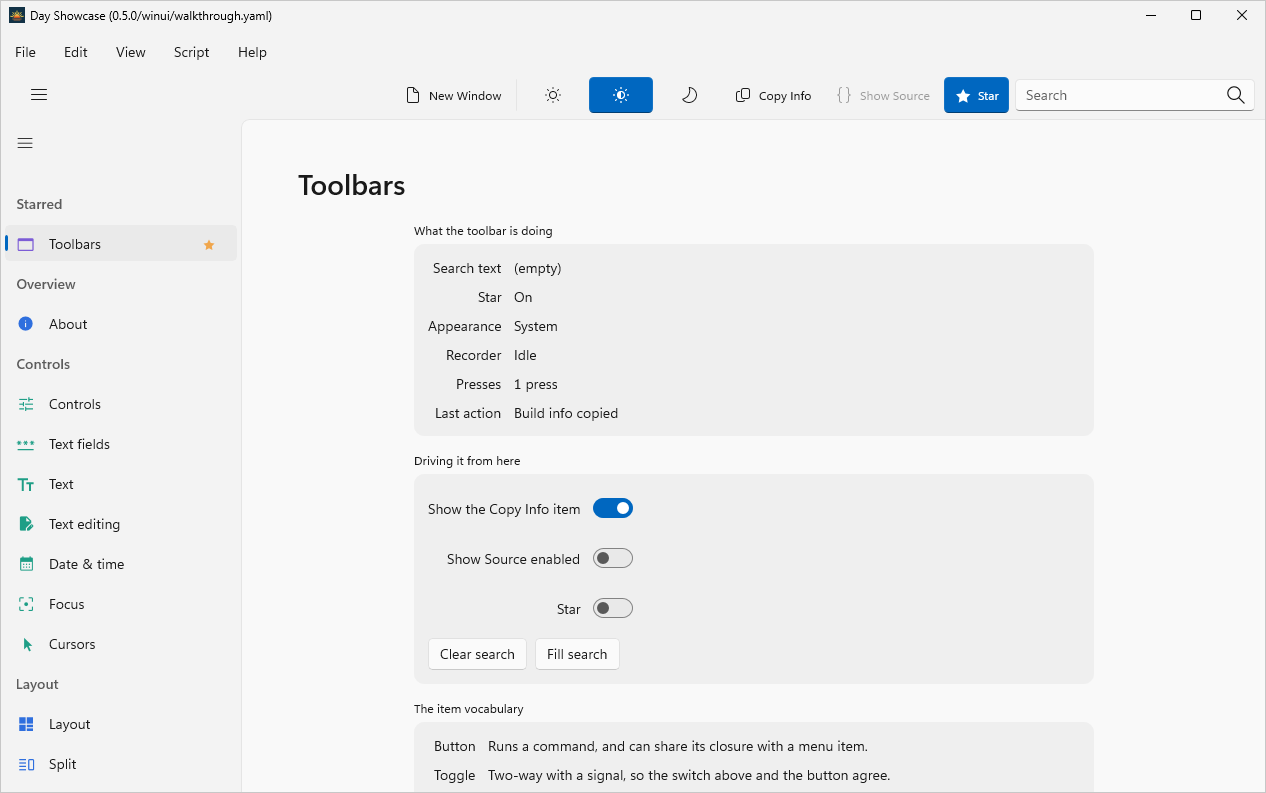Screen dimensions: 1266x793
Task: Click the Show Source toolbar item
Action: [x=883, y=95]
